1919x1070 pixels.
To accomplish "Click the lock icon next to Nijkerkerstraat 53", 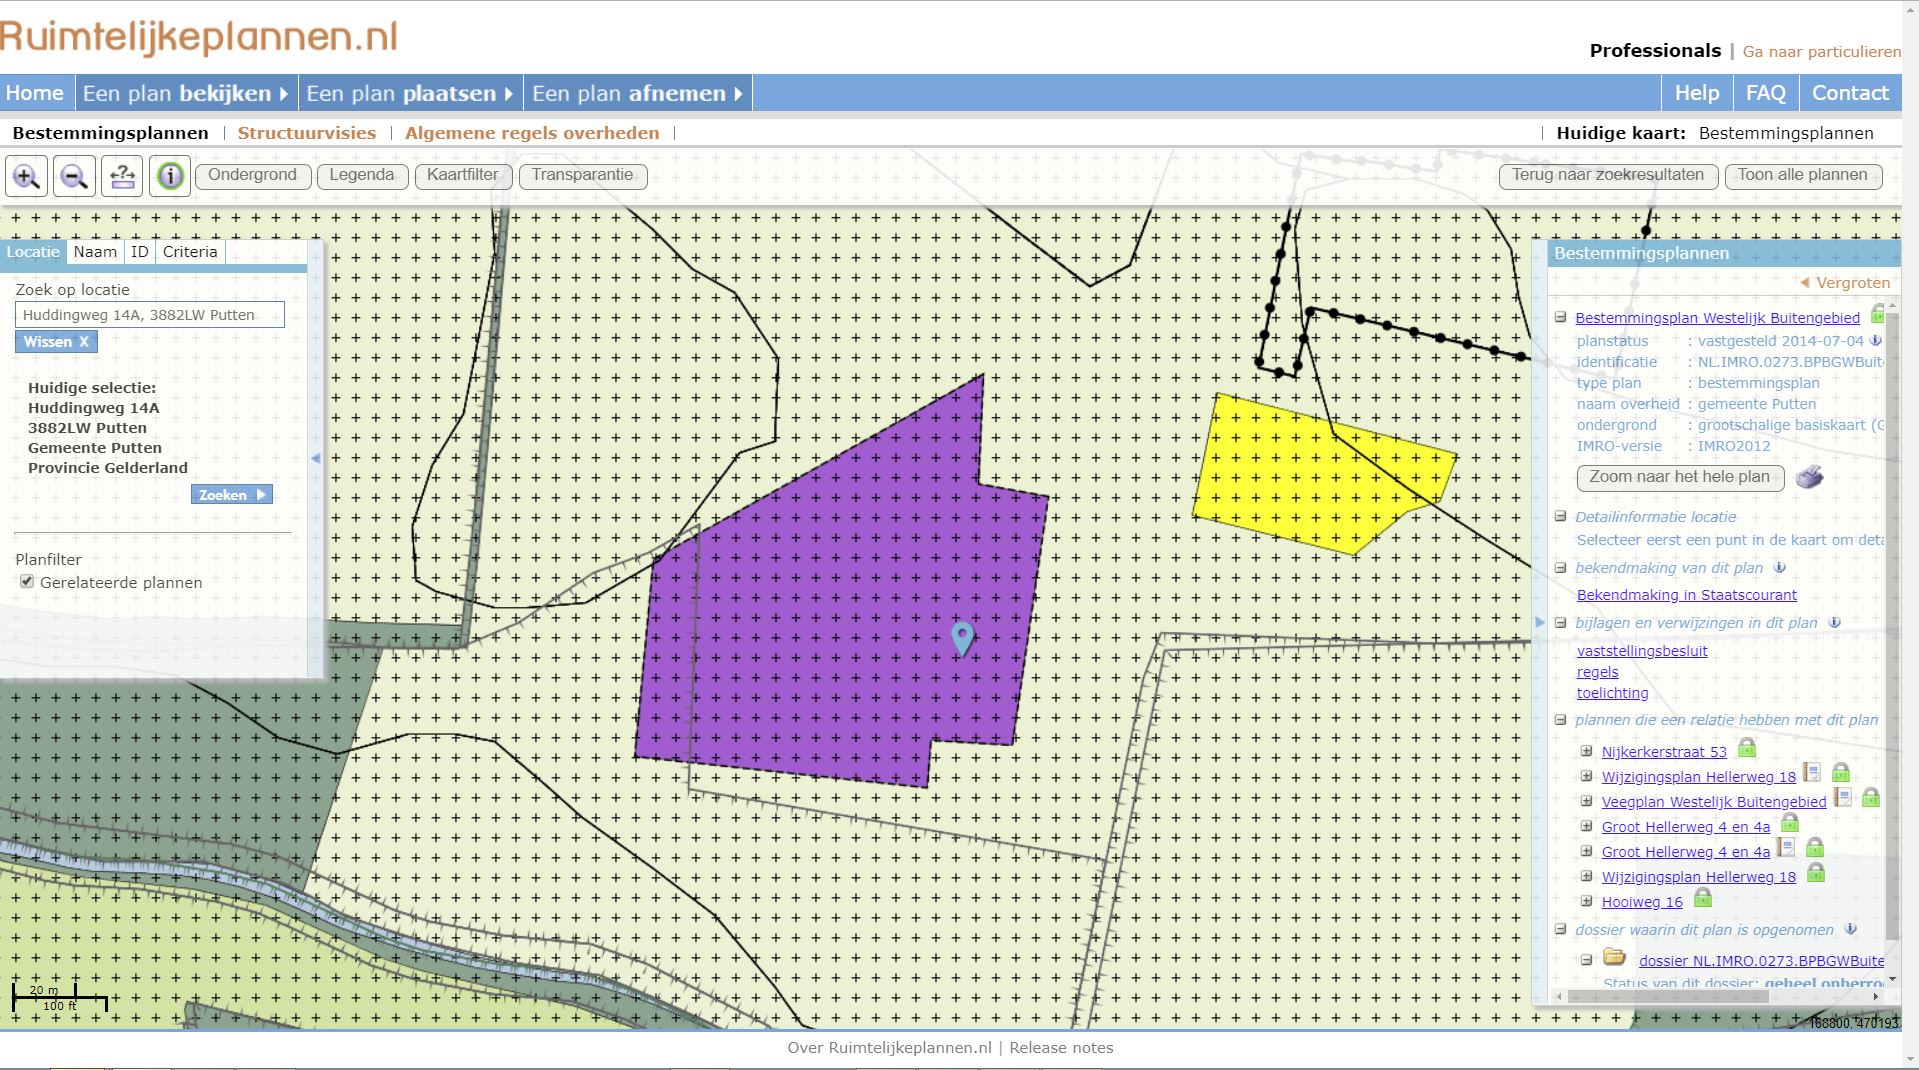I will tap(1746, 748).
